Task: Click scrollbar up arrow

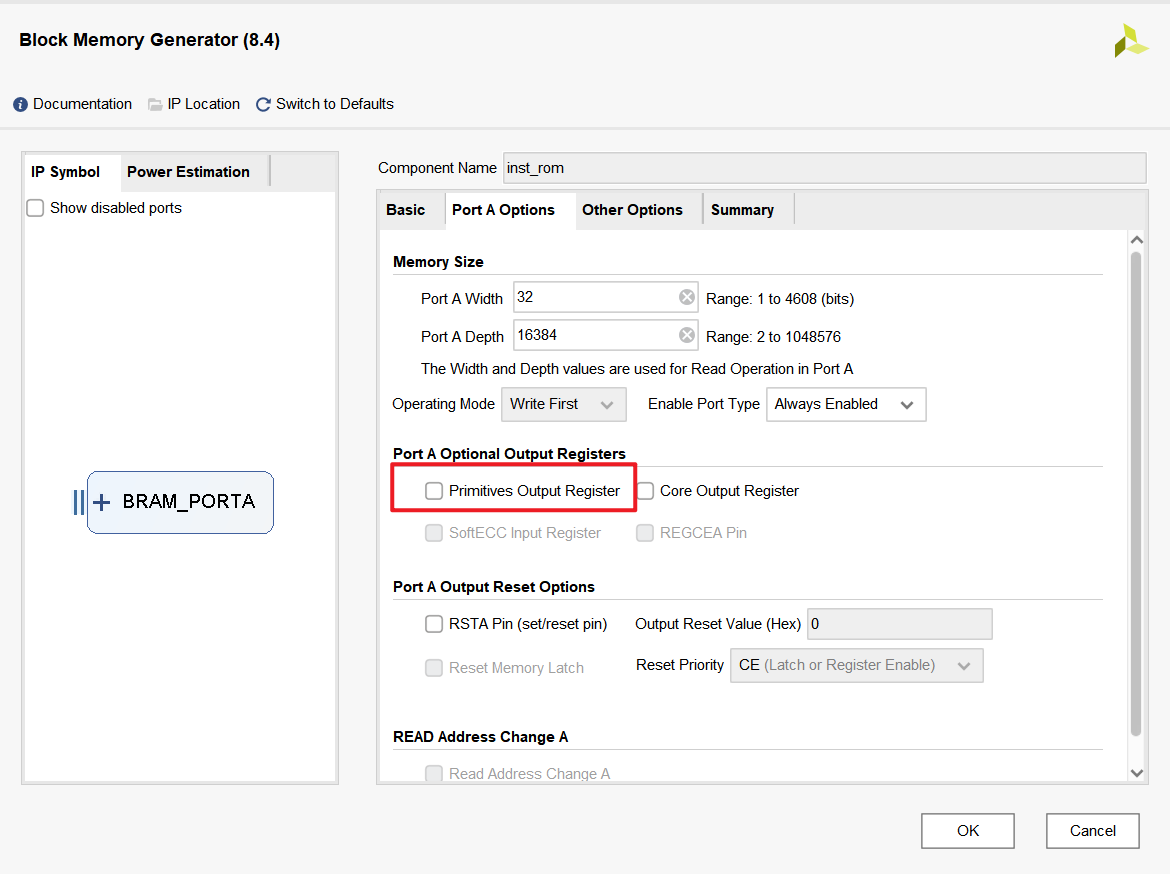Action: [1136, 240]
